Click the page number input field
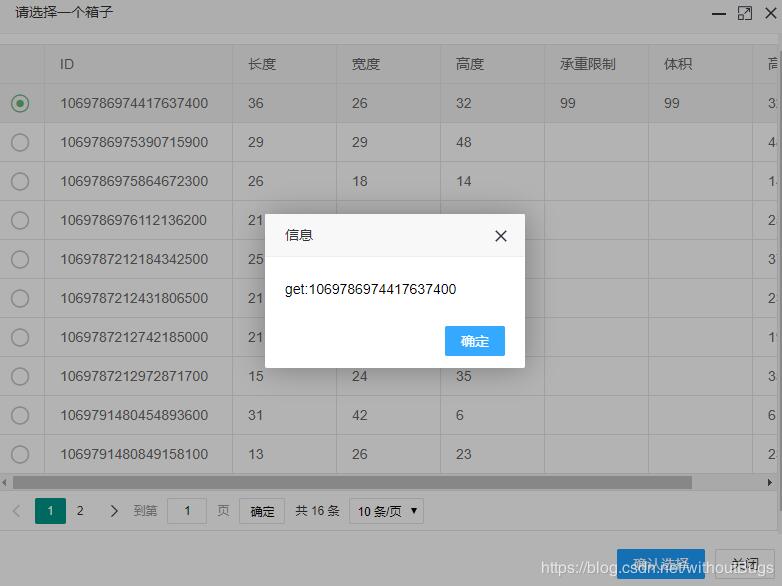 (x=187, y=511)
